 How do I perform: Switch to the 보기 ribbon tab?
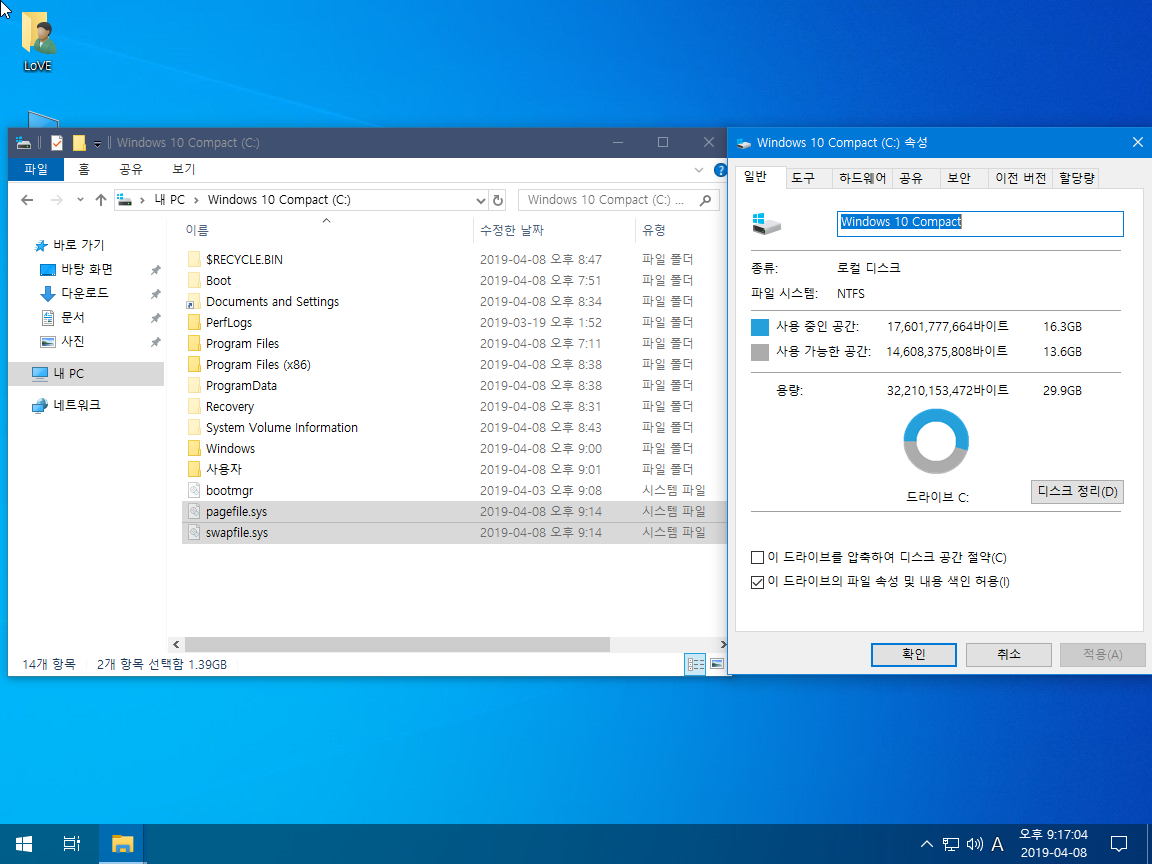click(x=183, y=169)
